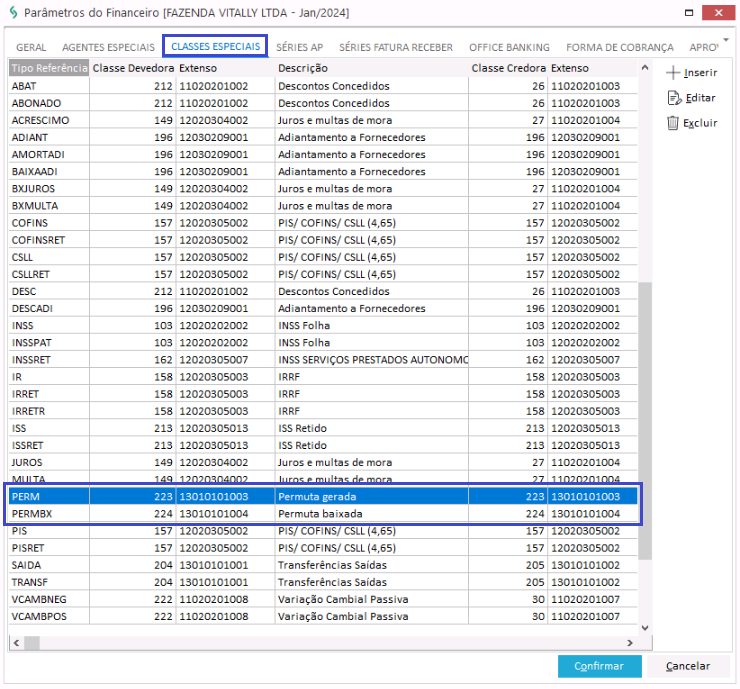Maximize the Parâmetros do Financeiro window
This screenshot has width=740, height=689.
pyautogui.click(x=689, y=13)
